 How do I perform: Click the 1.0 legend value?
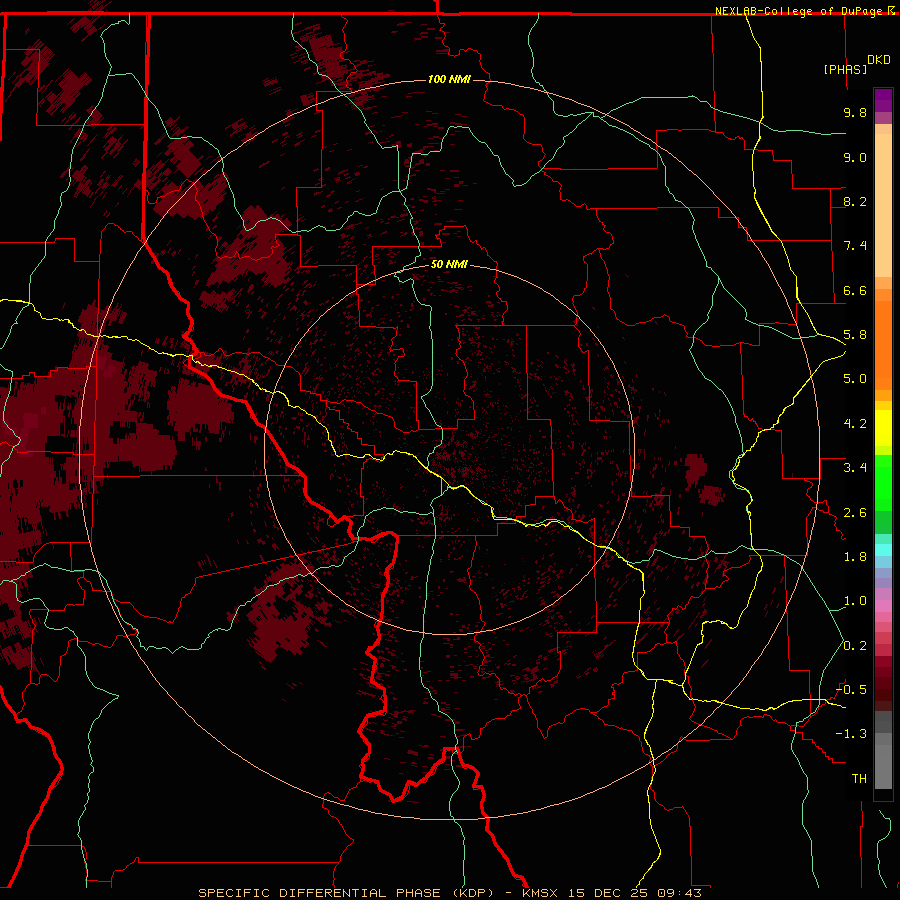855,601
